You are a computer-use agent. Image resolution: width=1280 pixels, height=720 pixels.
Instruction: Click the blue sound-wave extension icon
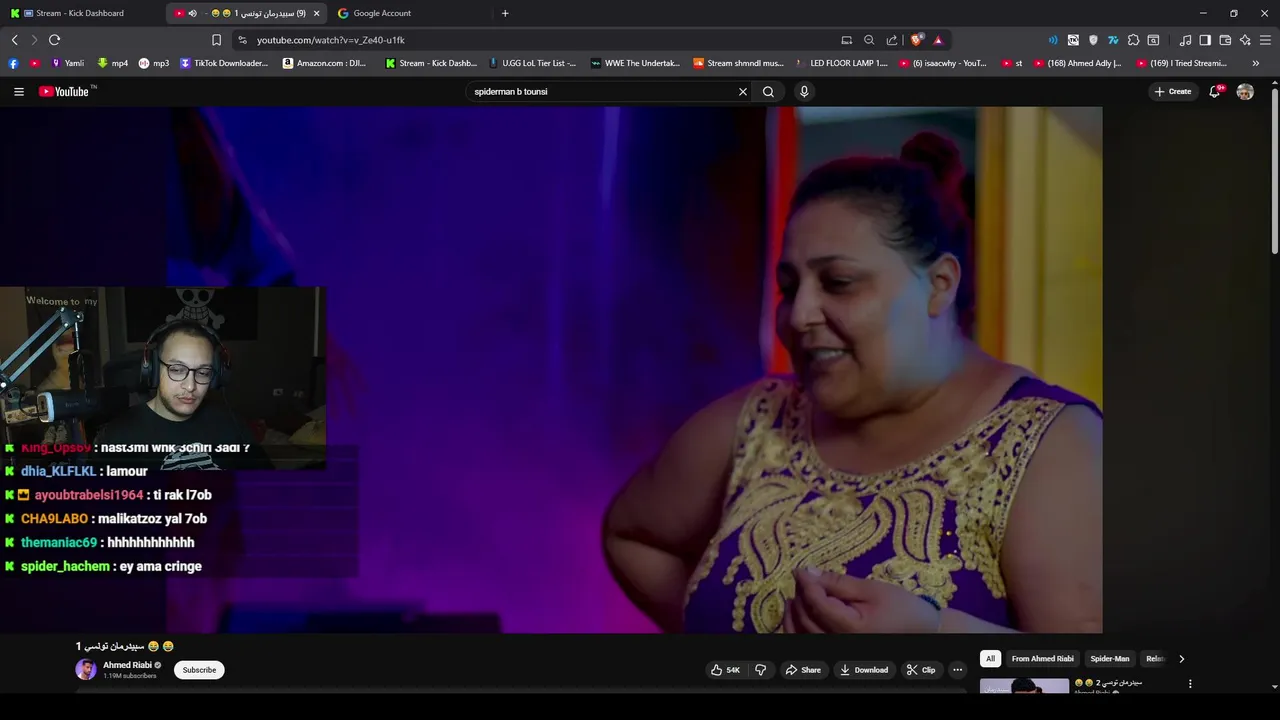(x=1053, y=40)
